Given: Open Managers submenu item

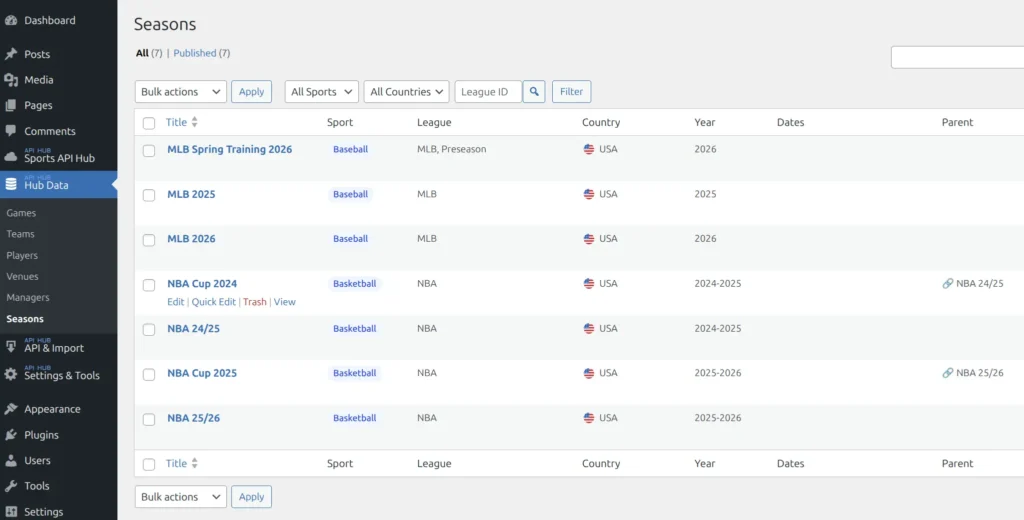Looking at the screenshot, I should (x=27, y=297).
